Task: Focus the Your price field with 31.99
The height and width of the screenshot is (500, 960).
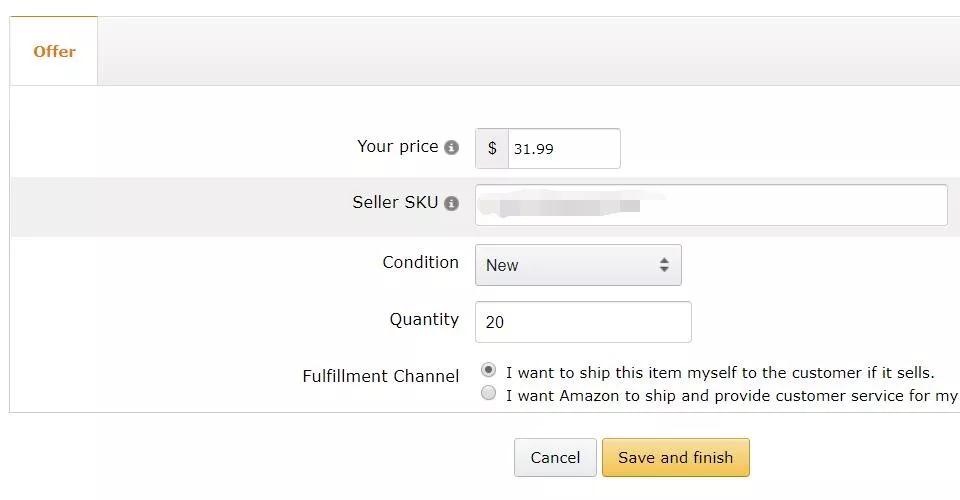Action: click(x=563, y=149)
